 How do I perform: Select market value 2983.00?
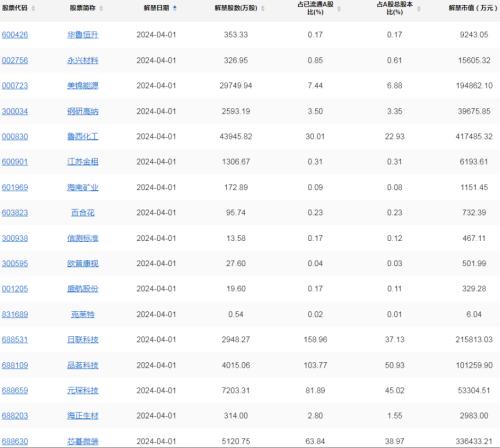[x=474, y=416]
